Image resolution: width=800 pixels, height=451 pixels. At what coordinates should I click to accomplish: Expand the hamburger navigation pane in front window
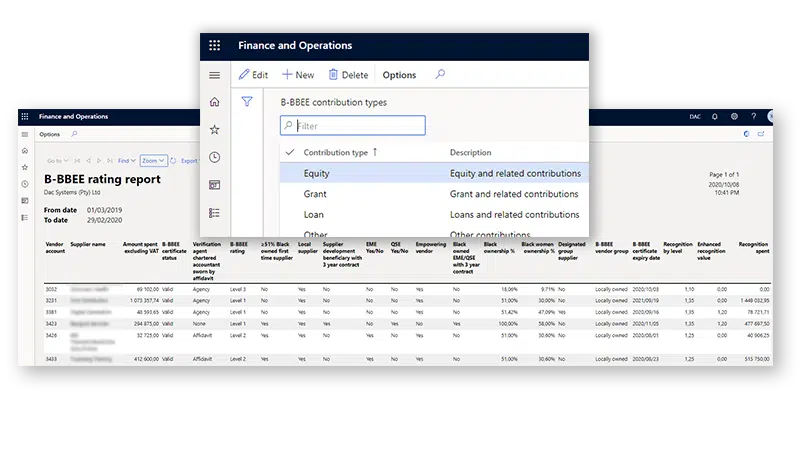(214, 75)
